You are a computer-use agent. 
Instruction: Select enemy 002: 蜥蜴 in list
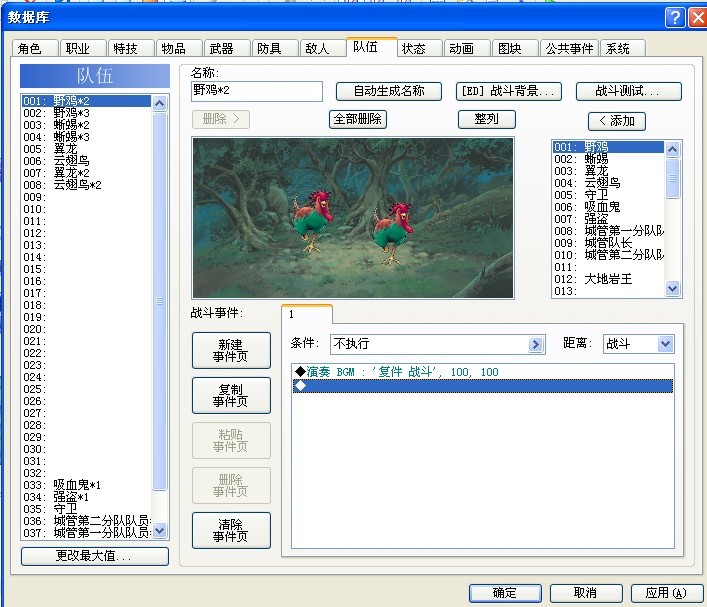tap(608, 159)
